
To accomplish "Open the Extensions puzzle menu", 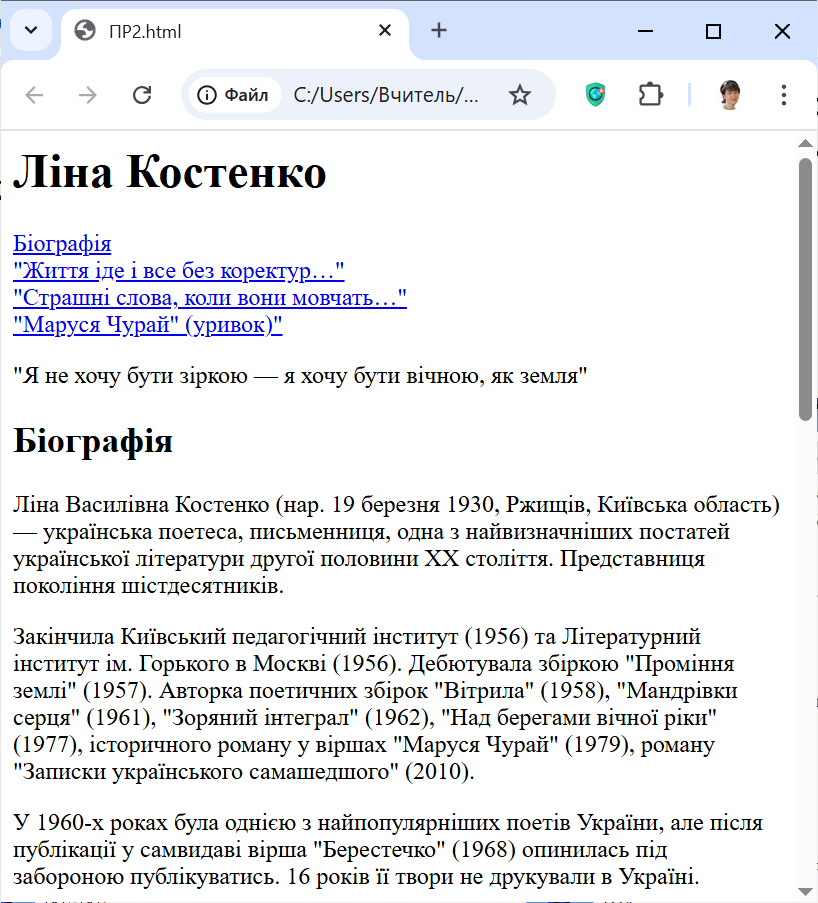I will coord(651,95).
